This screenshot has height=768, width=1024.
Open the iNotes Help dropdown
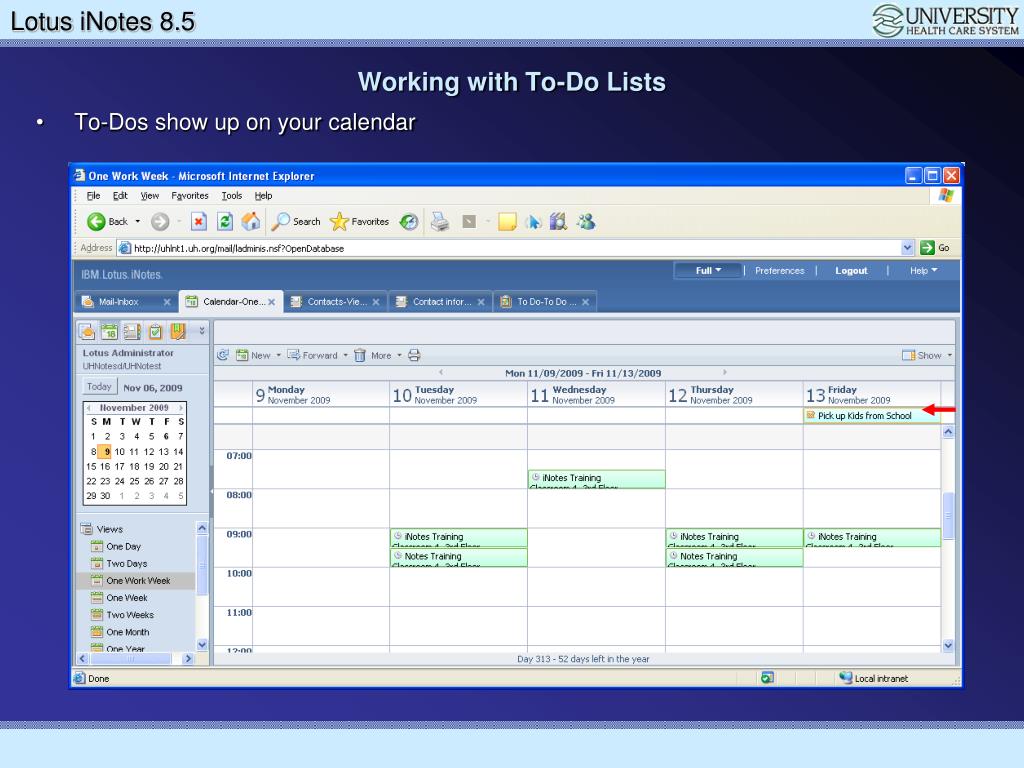point(923,270)
